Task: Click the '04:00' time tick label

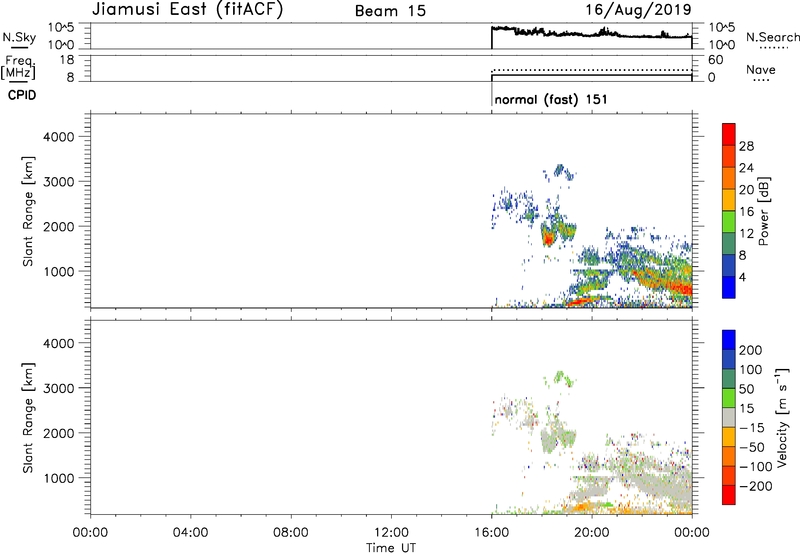Action: pyautogui.click(x=191, y=533)
